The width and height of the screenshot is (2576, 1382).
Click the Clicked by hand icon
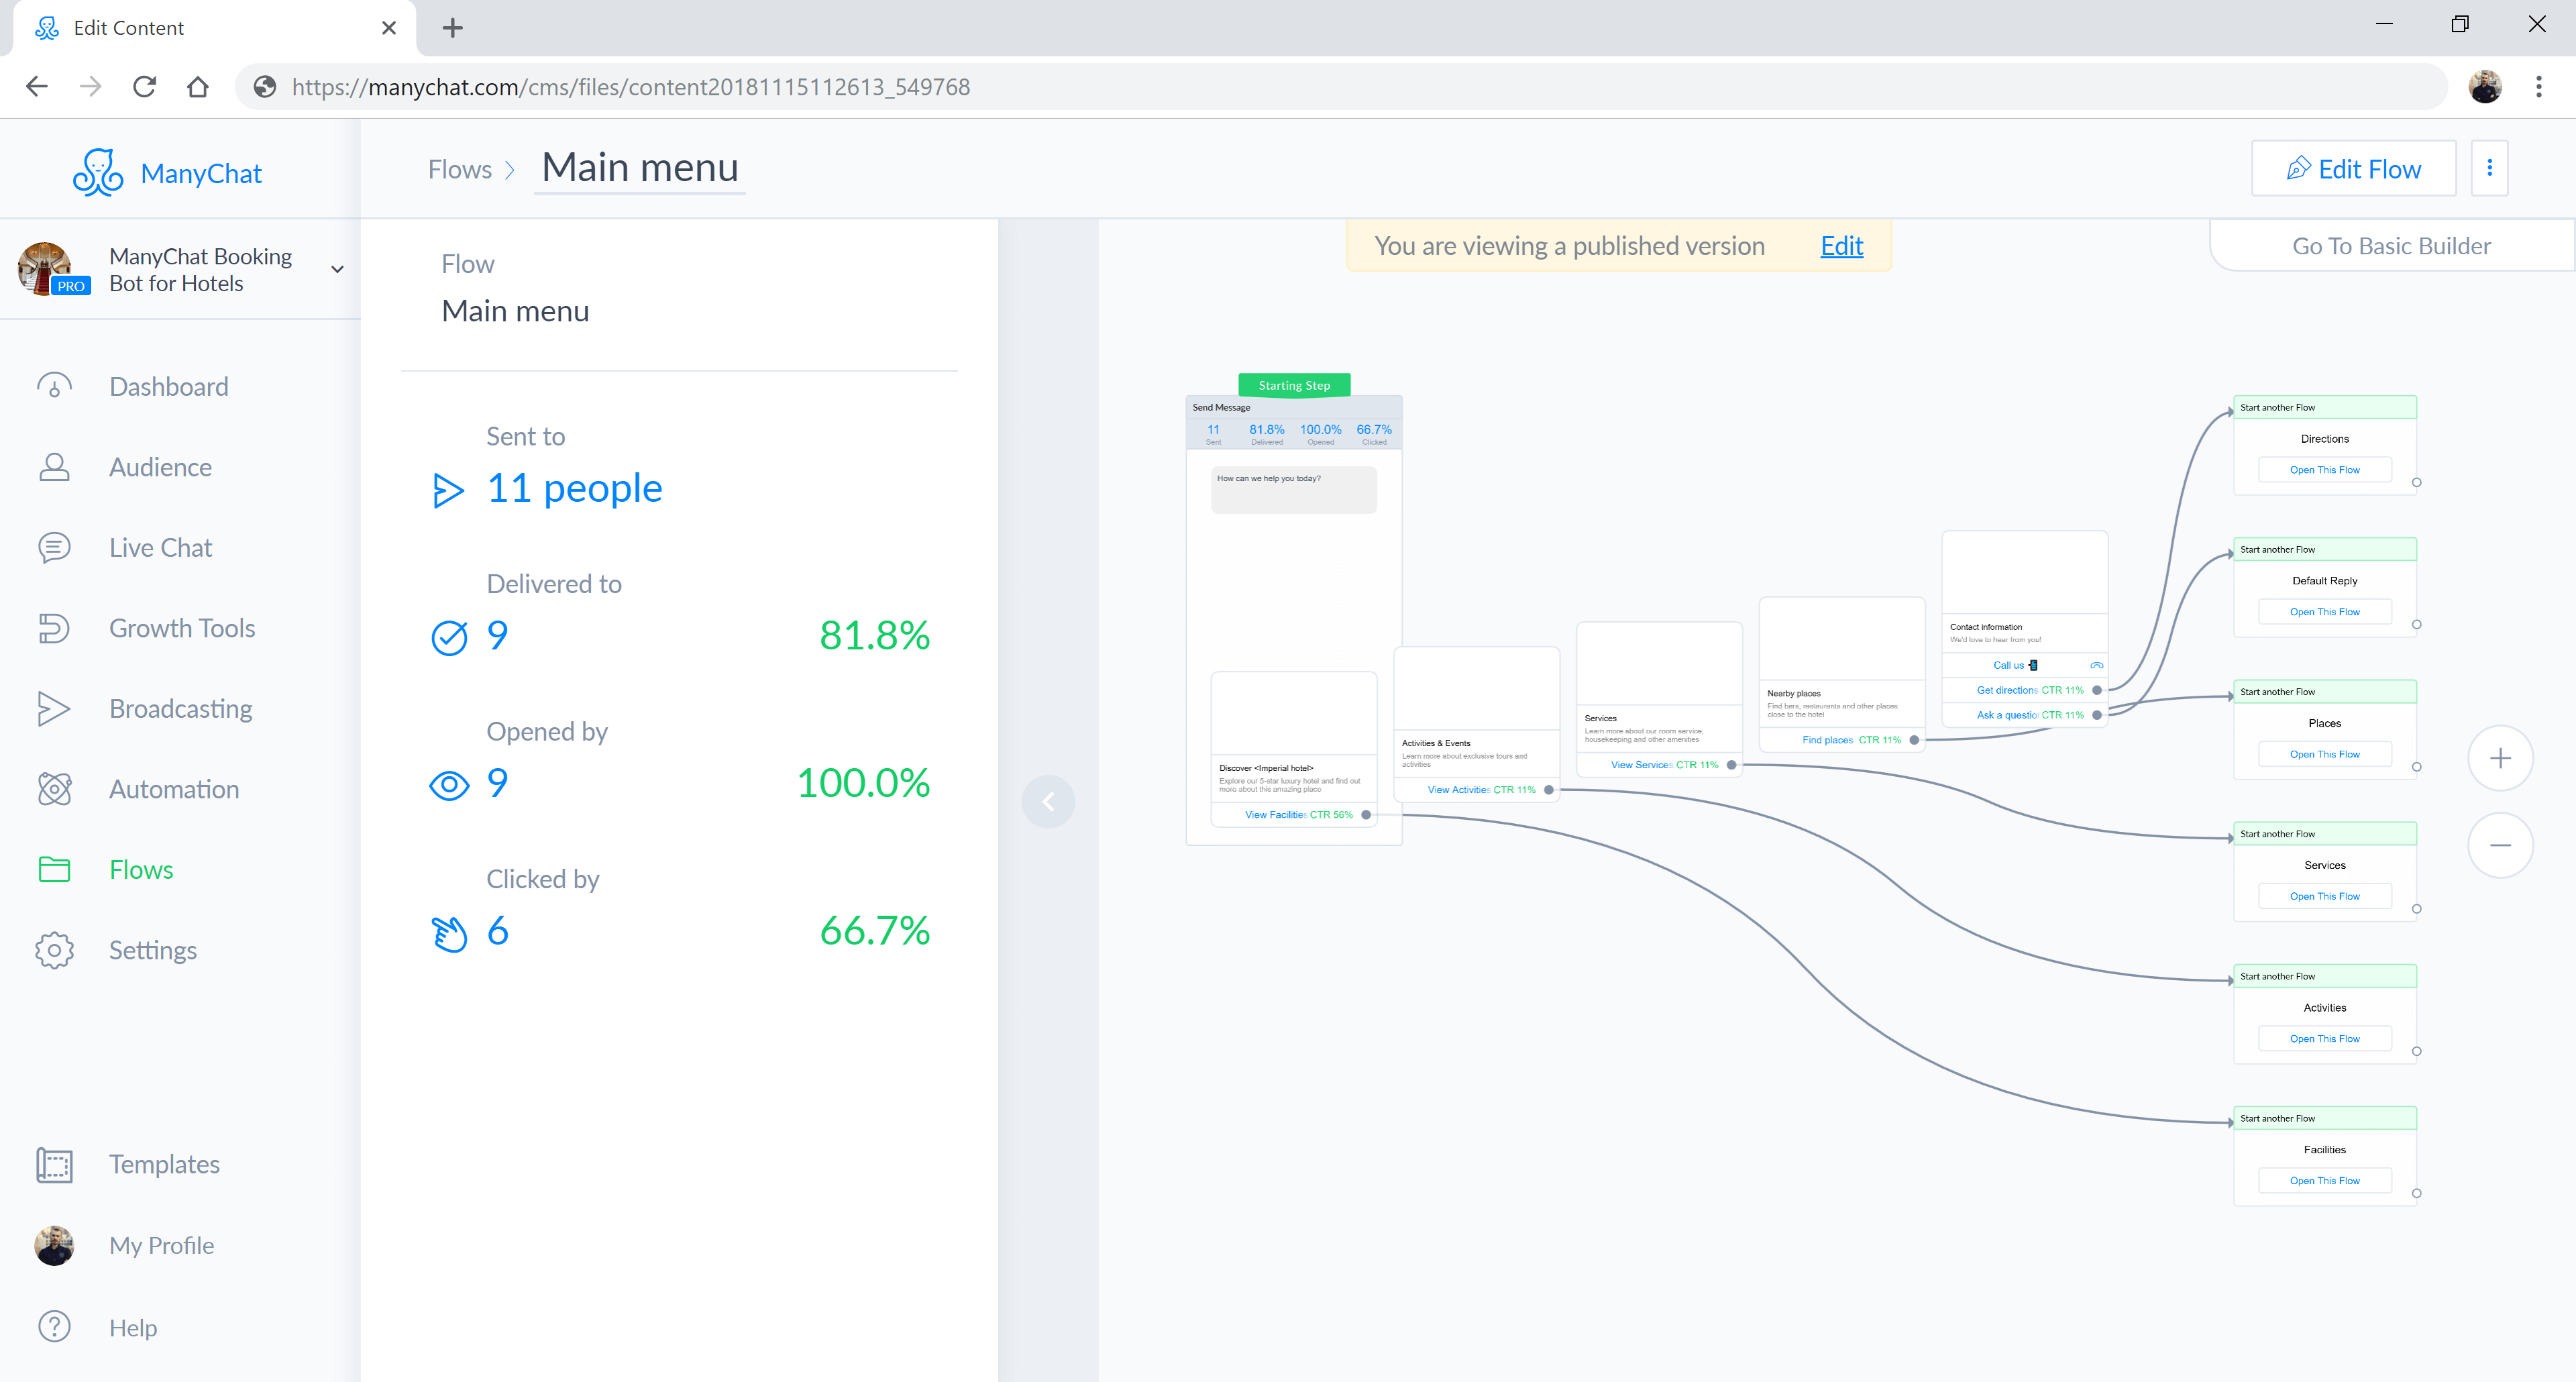[449, 933]
